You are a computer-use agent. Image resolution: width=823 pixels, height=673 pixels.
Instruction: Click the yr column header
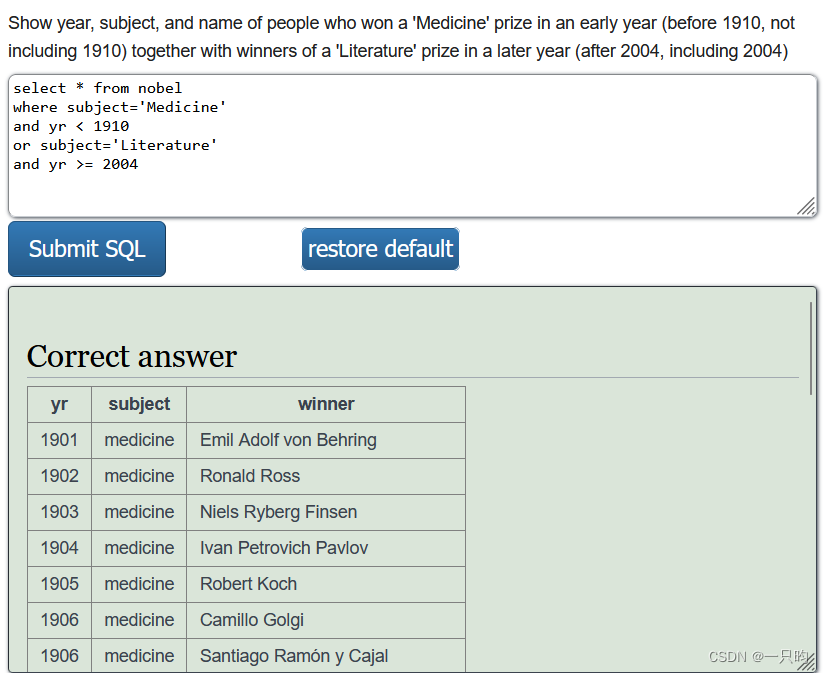(x=58, y=404)
